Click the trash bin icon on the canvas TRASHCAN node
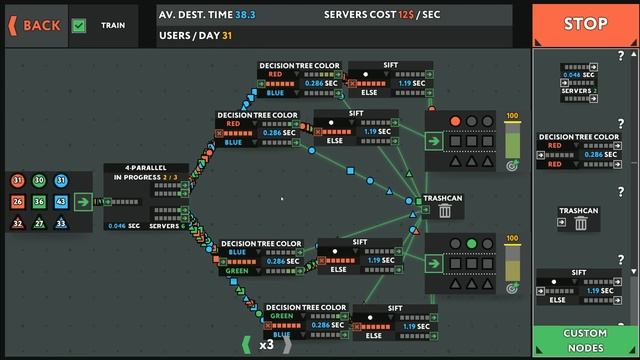640x360 pixels. (445, 211)
